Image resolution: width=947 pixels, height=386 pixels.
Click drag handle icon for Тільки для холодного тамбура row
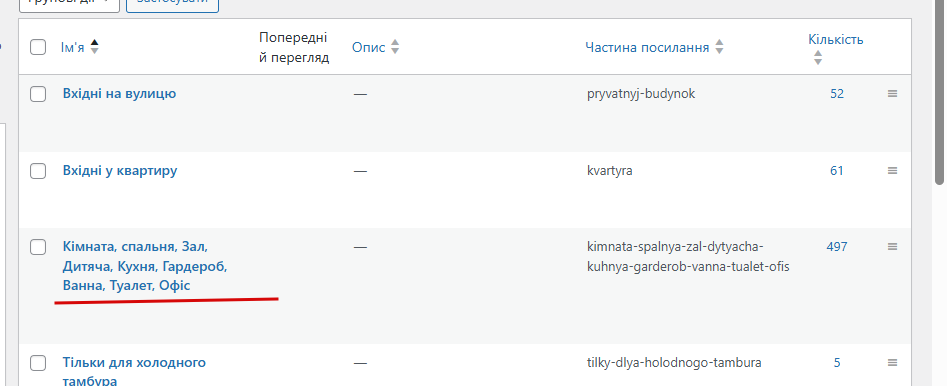tap(892, 363)
